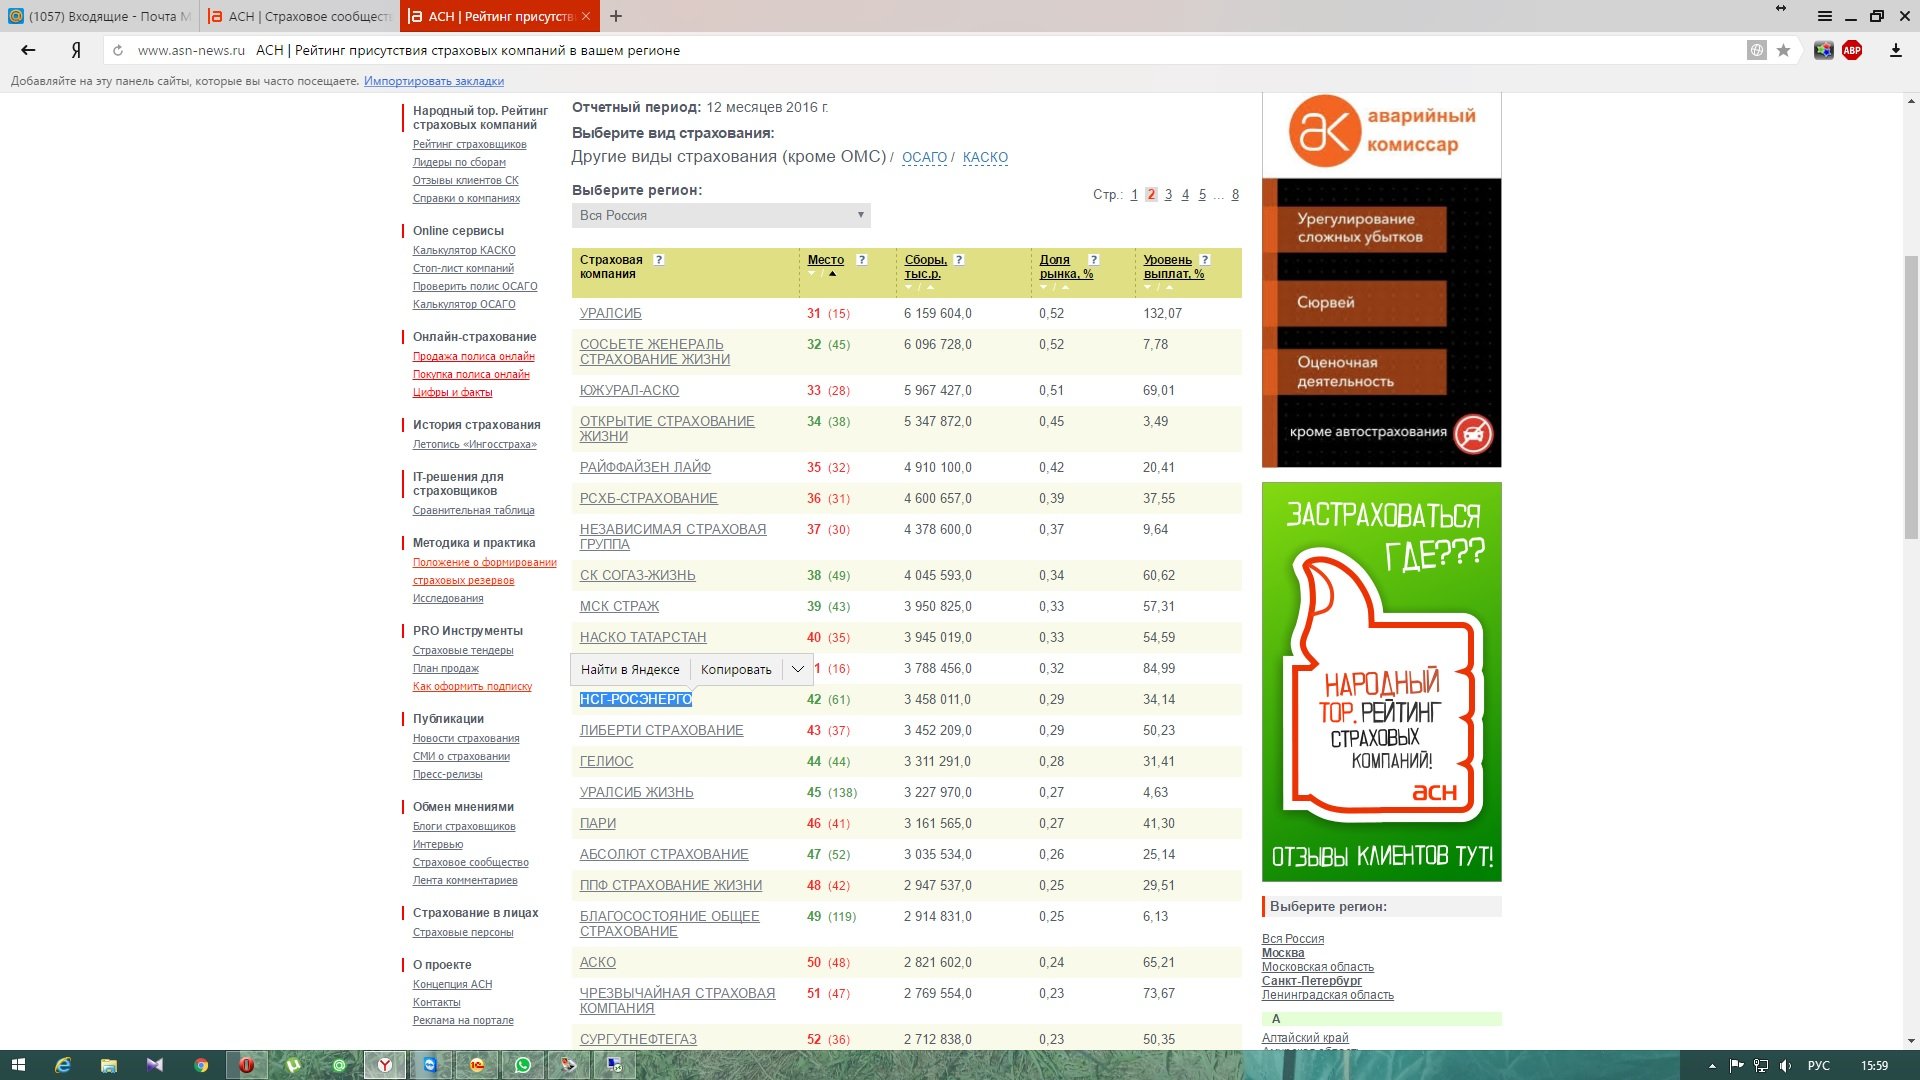Open Страховые тендеры sidebar link
1920x1080 pixels.
[x=463, y=651]
